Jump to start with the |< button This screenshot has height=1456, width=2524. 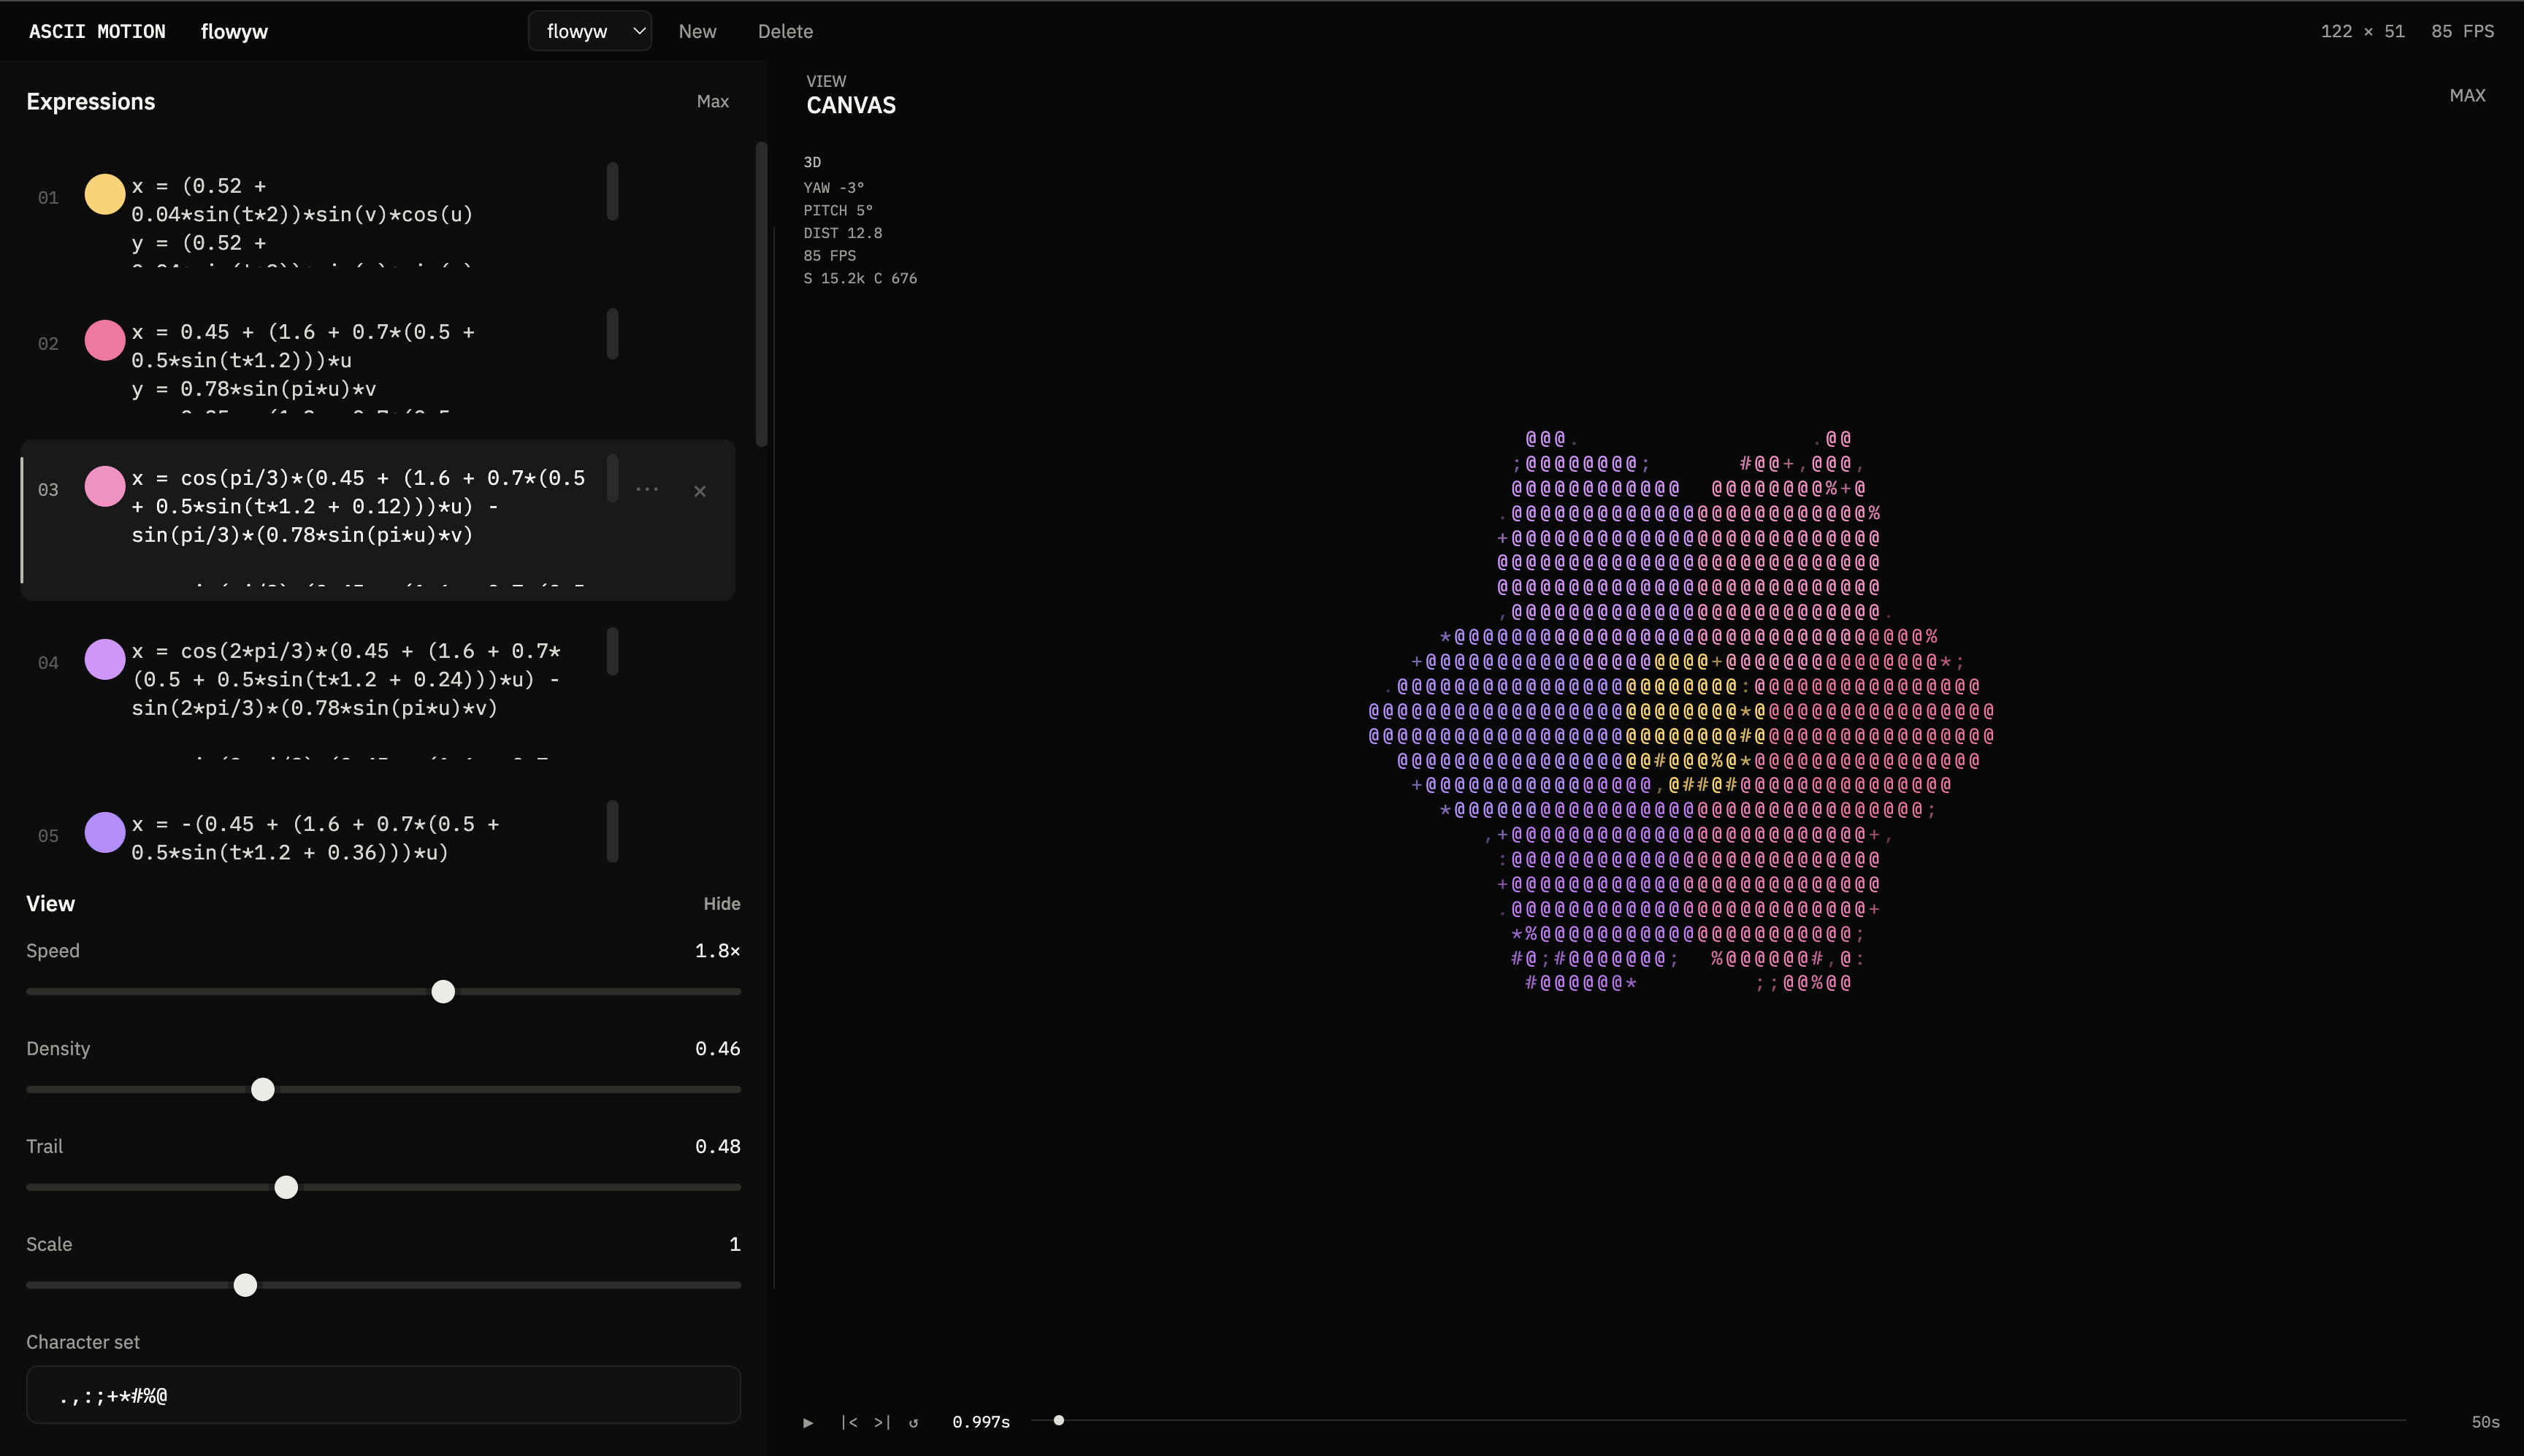click(x=849, y=1422)
